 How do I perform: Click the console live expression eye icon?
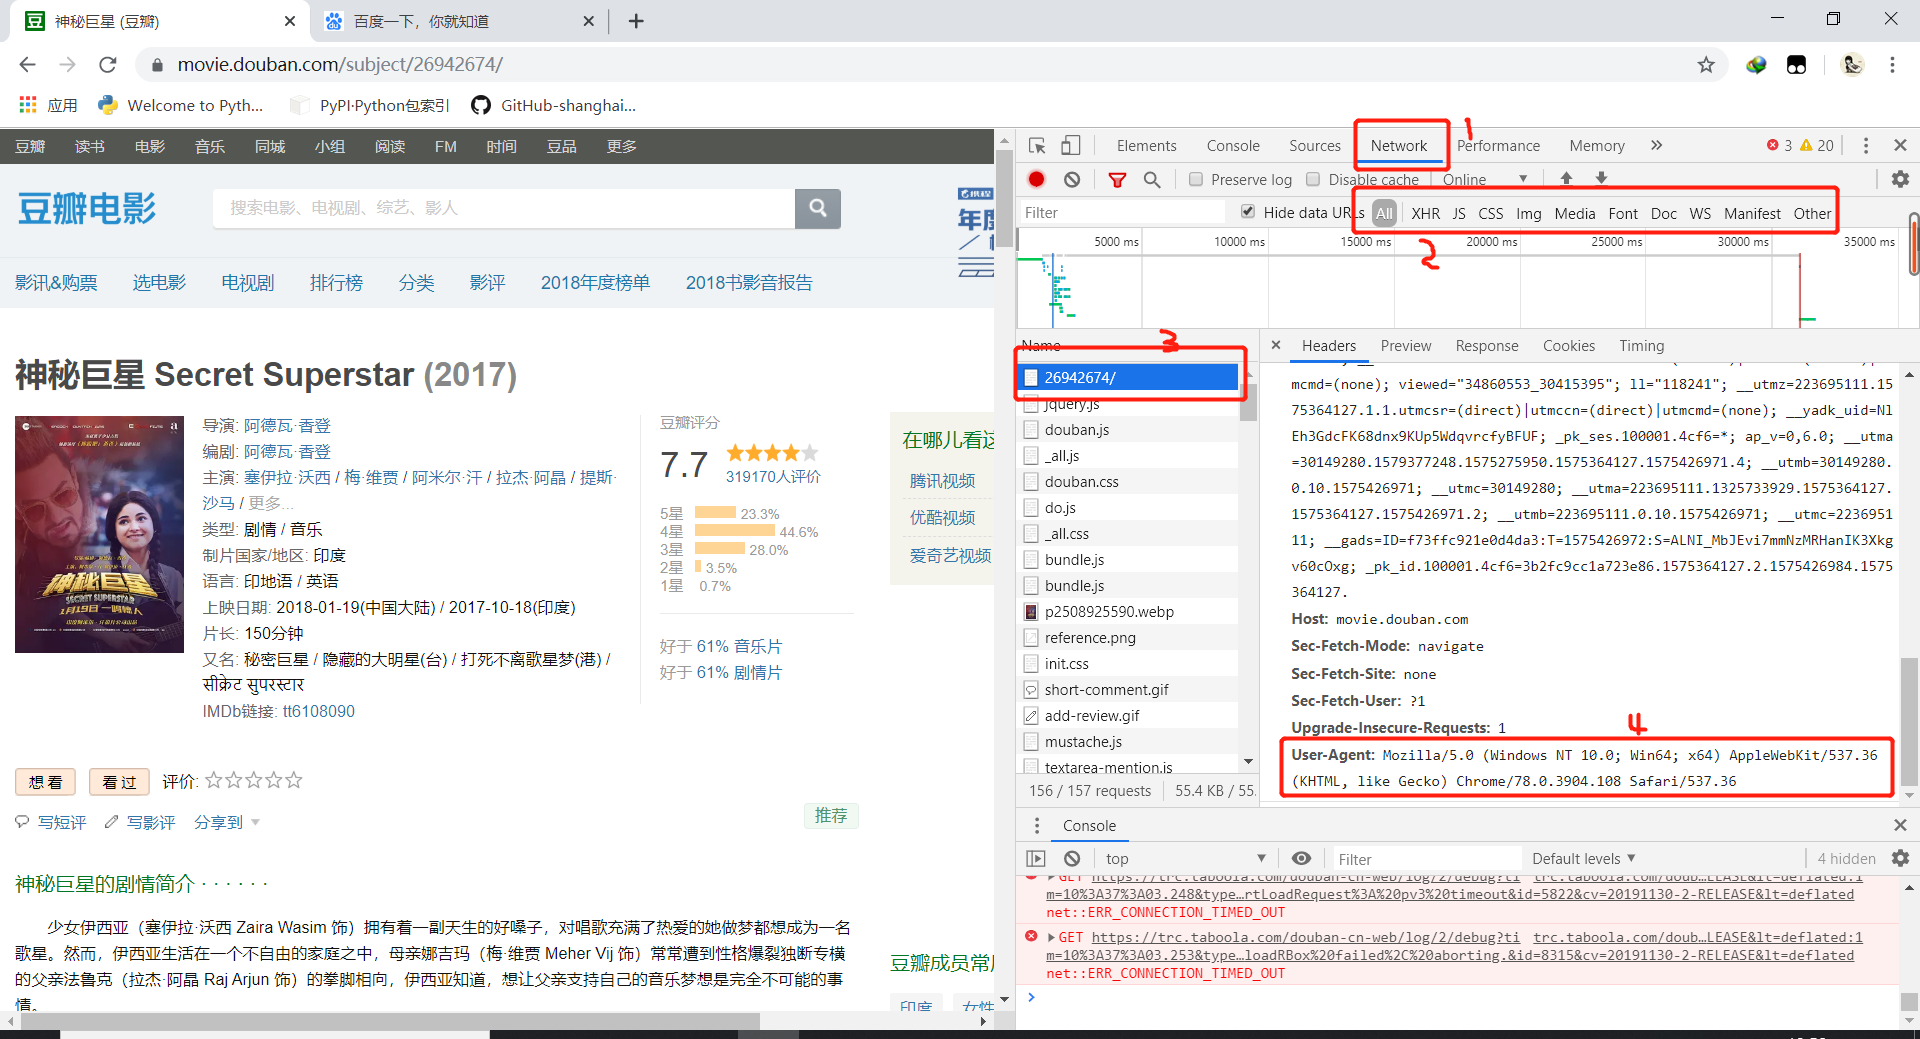[1301, 858]
